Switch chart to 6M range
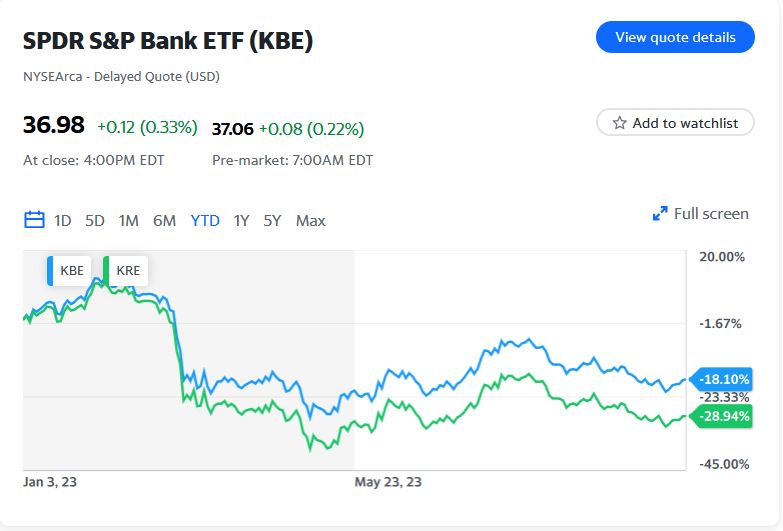The height and width of the screenshot is (531, 783). point(164,221)
